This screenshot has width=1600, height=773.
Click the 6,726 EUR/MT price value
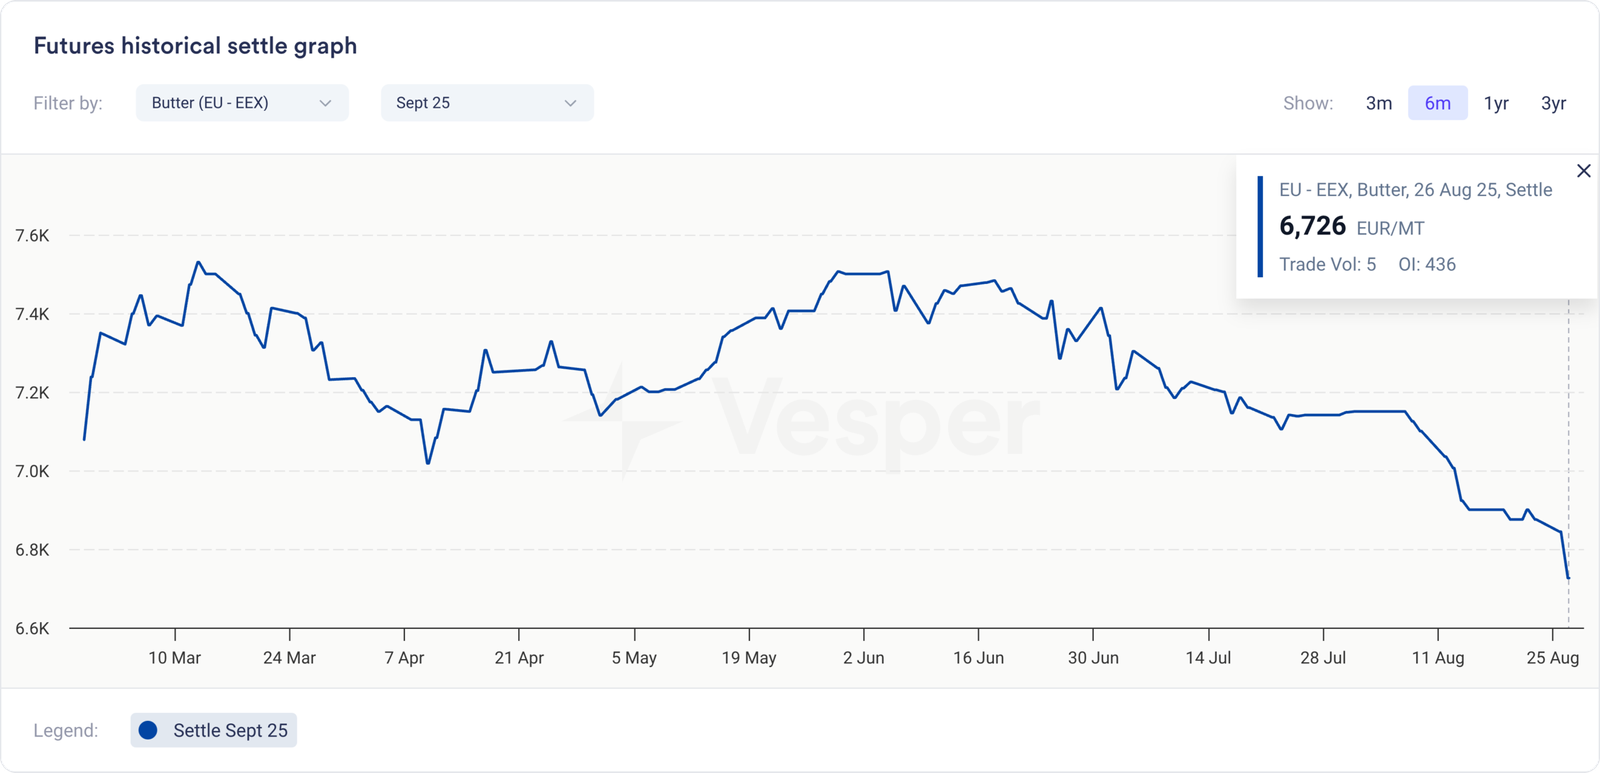1312,226
